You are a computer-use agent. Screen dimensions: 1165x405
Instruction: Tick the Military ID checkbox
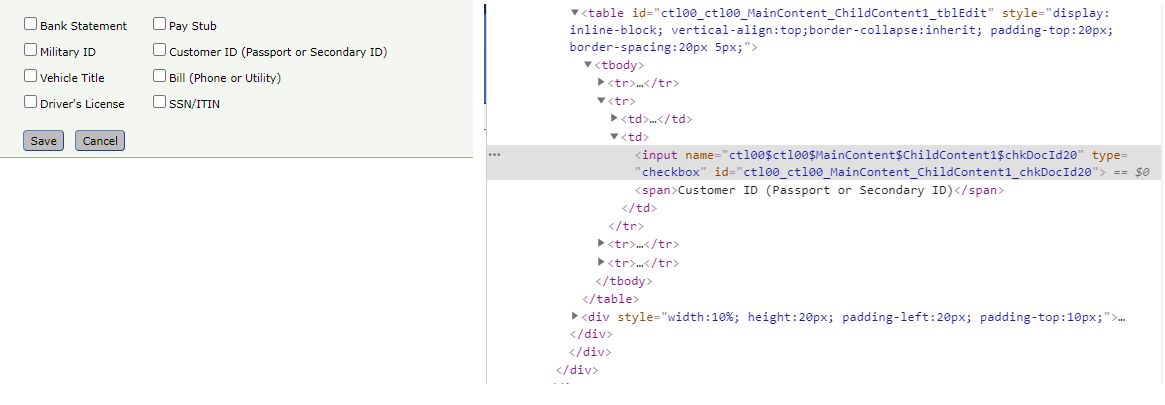tap(30, 50)
